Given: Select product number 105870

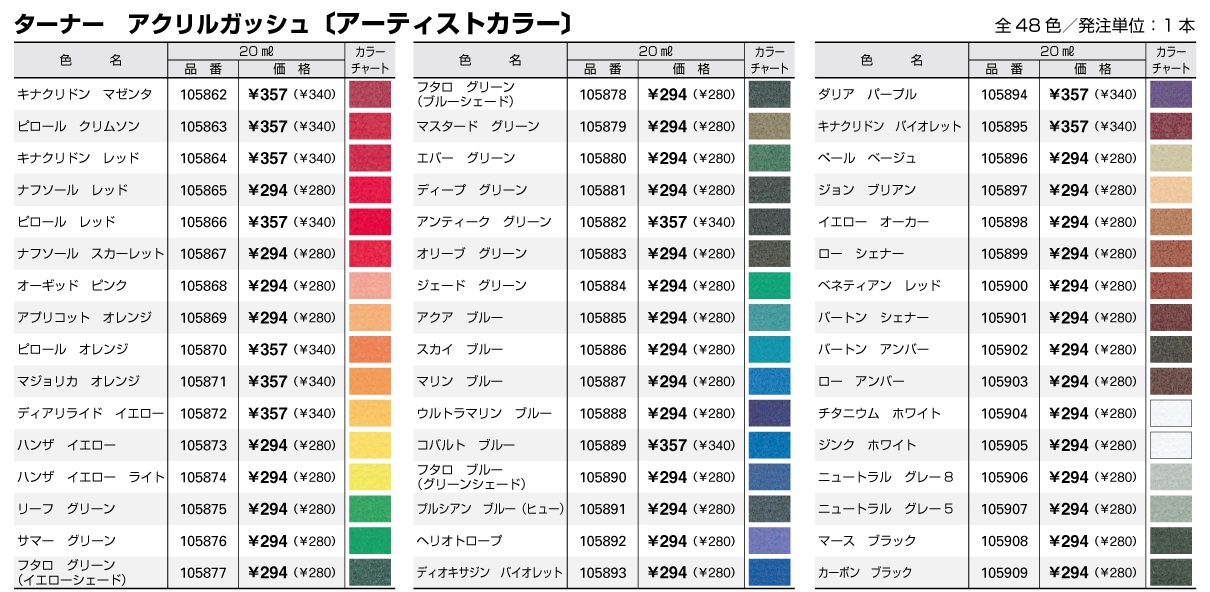Looking at the screenshot, I should (x=204, y=350).
